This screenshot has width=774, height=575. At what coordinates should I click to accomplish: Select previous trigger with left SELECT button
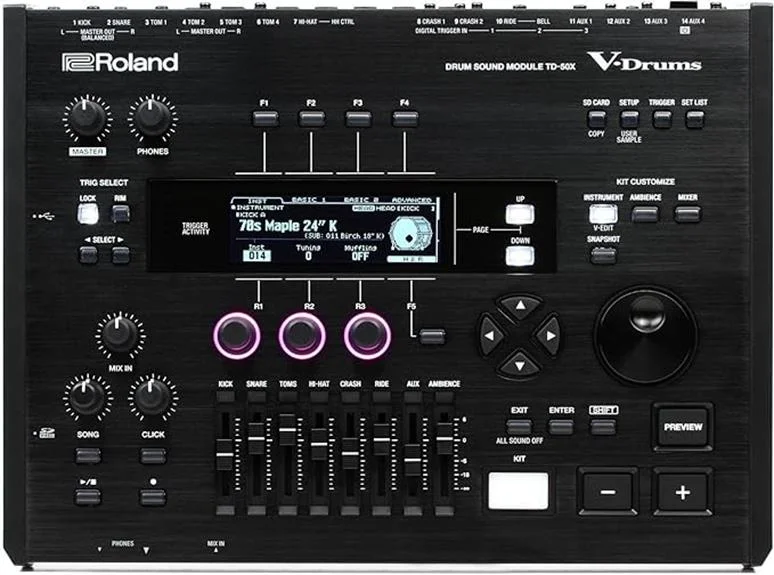coord(88,255)
